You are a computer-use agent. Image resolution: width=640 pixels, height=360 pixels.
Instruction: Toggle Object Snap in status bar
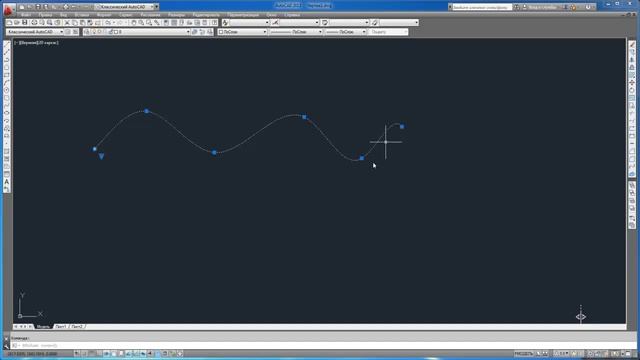(x=114, y=353)
